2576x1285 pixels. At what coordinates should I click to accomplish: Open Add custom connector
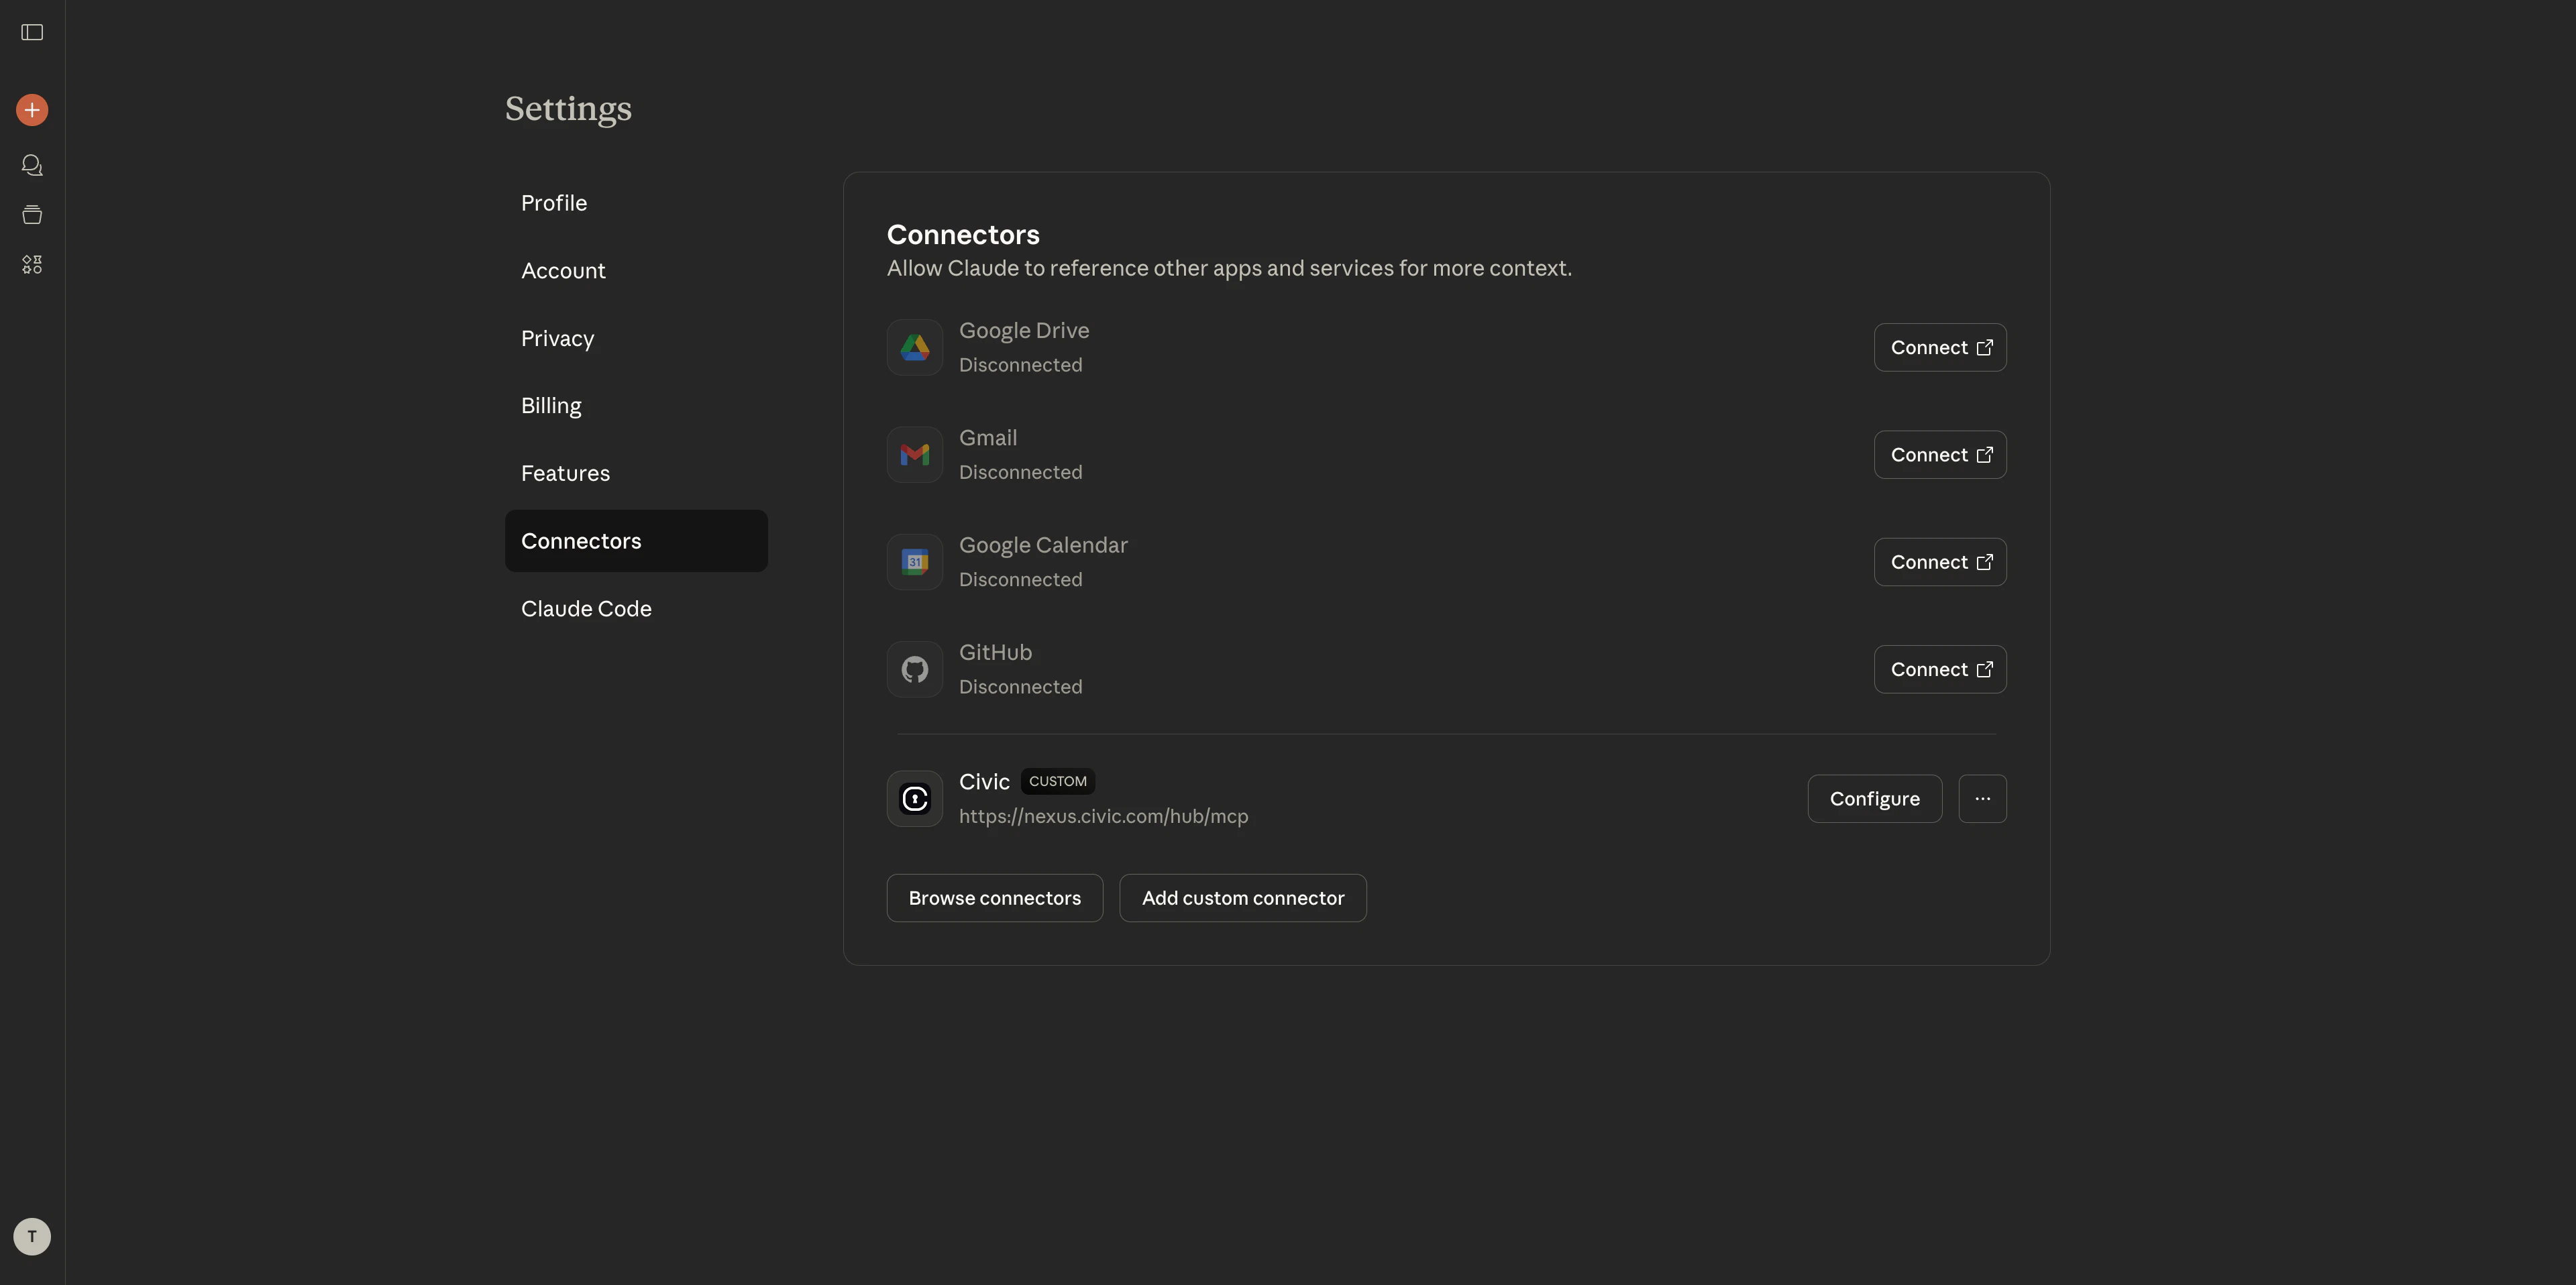click(x=1243, y=897)
